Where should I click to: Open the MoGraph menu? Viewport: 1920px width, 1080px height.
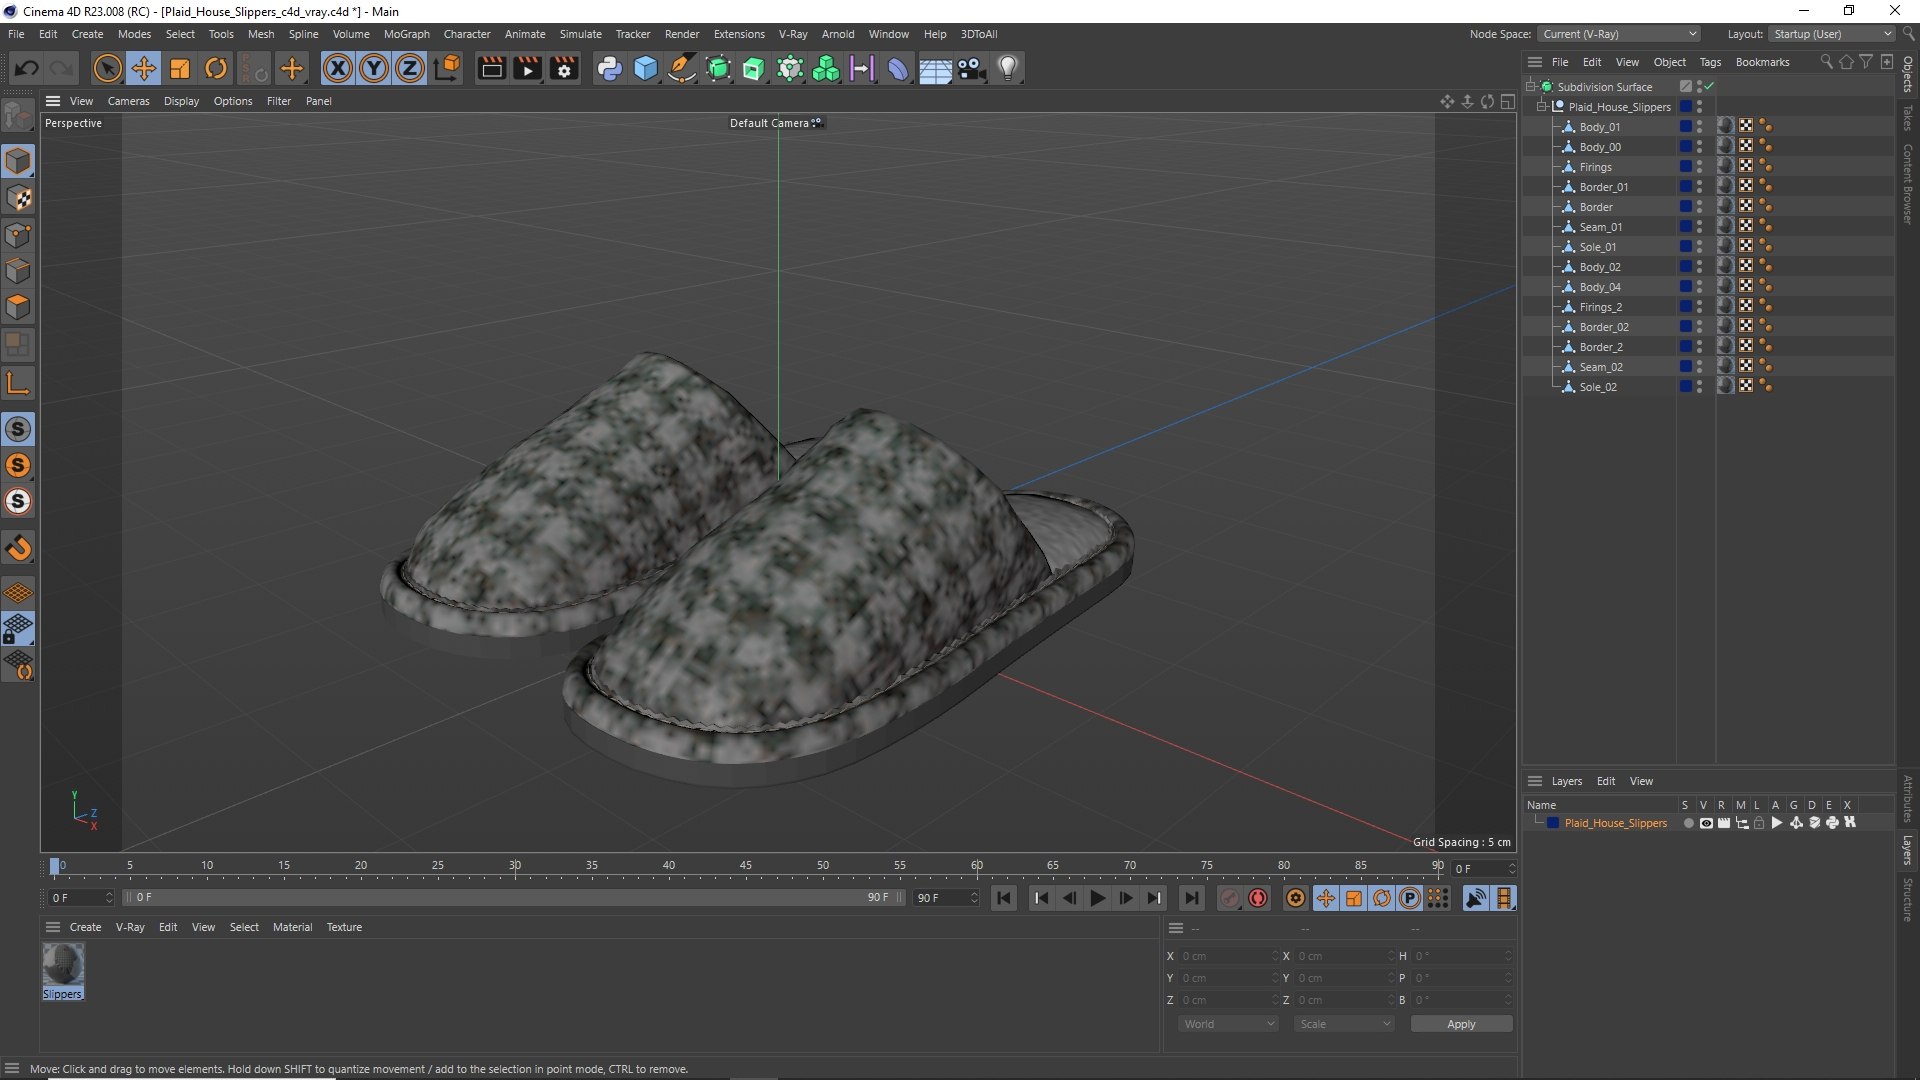point(406,34)
